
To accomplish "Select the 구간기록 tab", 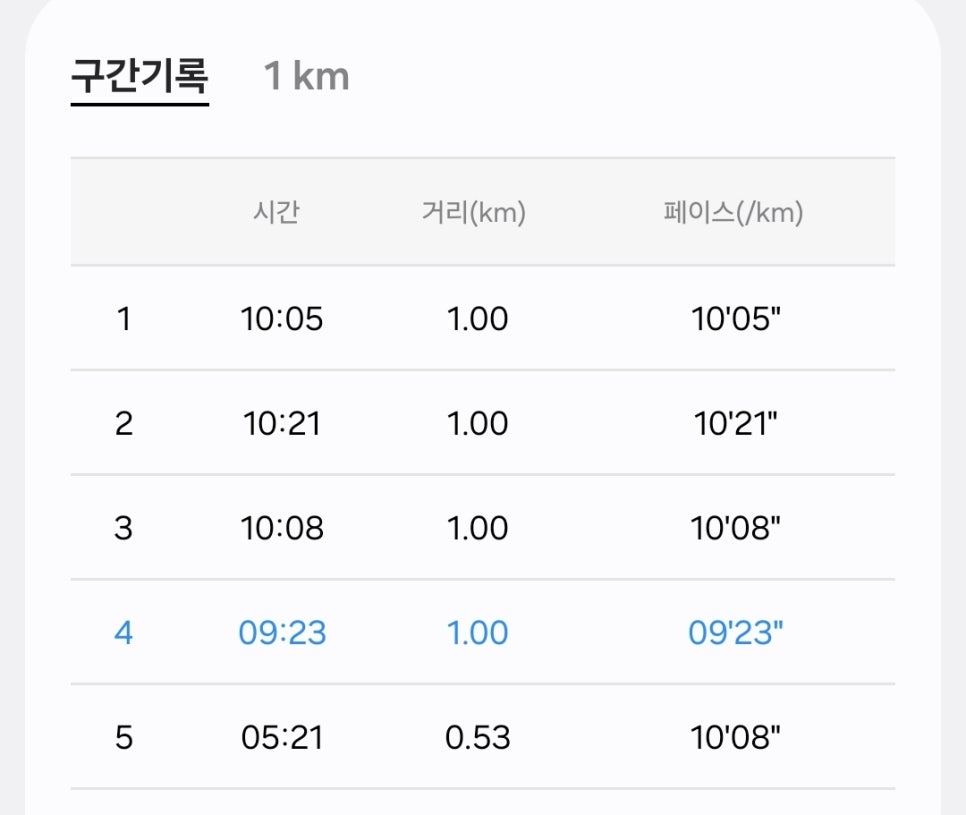I will click(x=140, y=76).
